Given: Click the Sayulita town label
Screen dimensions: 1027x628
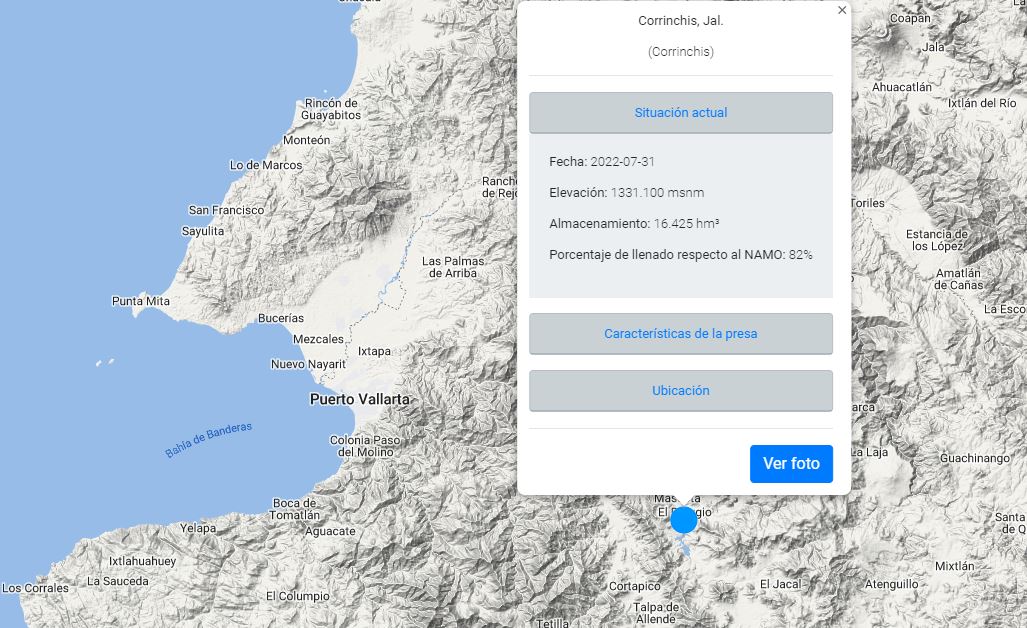Looking at the screenshot, I should pos(203,231).
